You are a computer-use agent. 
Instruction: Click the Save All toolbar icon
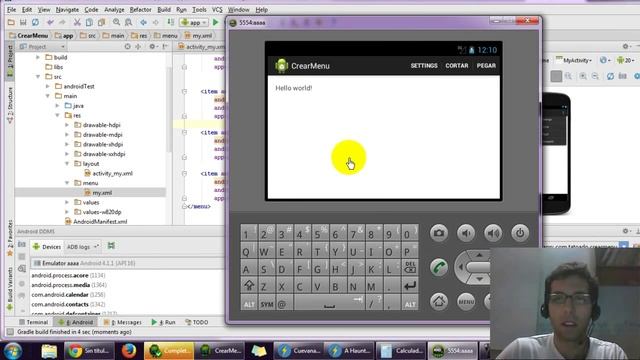click(23, 22)
